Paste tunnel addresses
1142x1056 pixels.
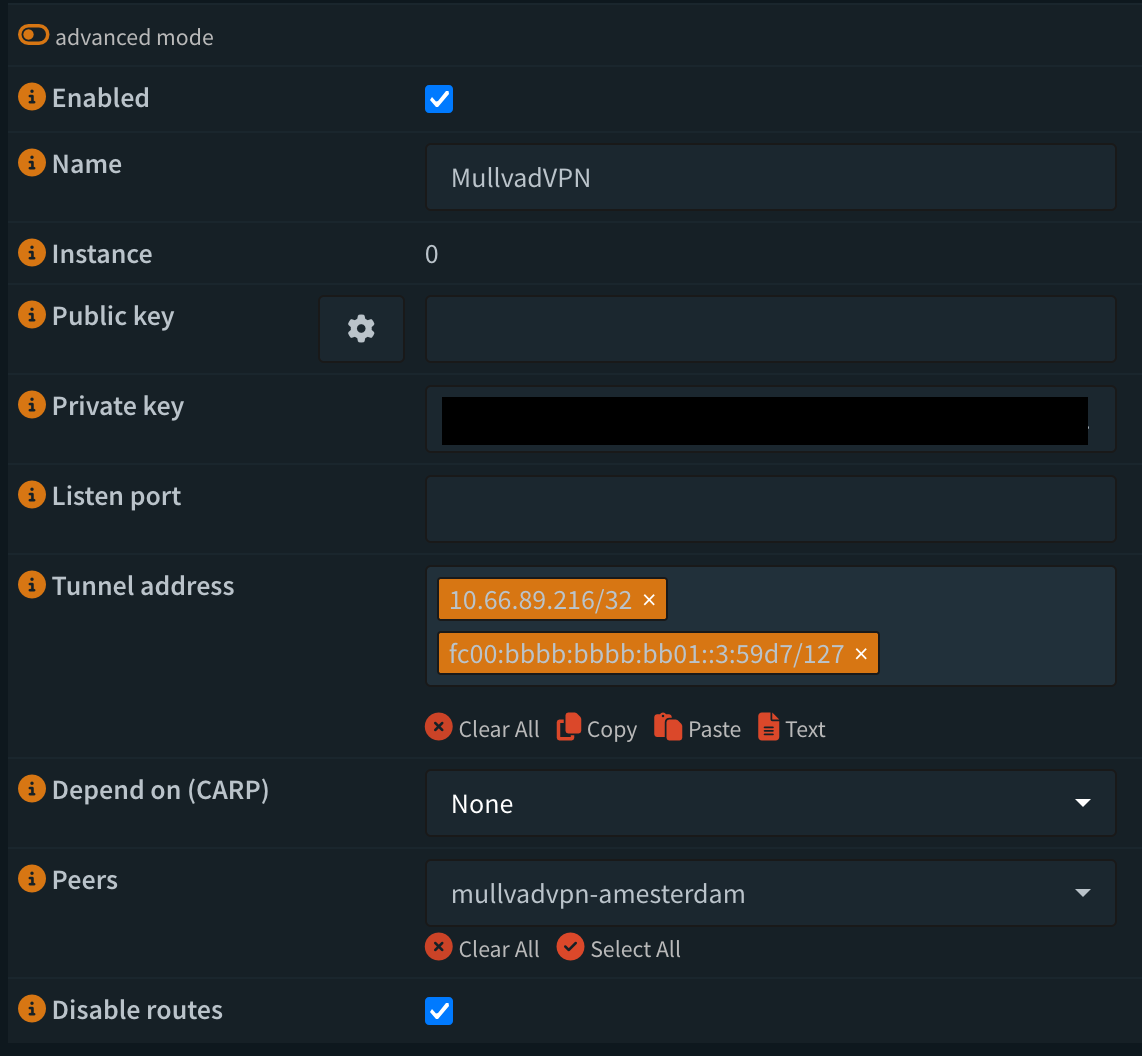tap(697, 728)
